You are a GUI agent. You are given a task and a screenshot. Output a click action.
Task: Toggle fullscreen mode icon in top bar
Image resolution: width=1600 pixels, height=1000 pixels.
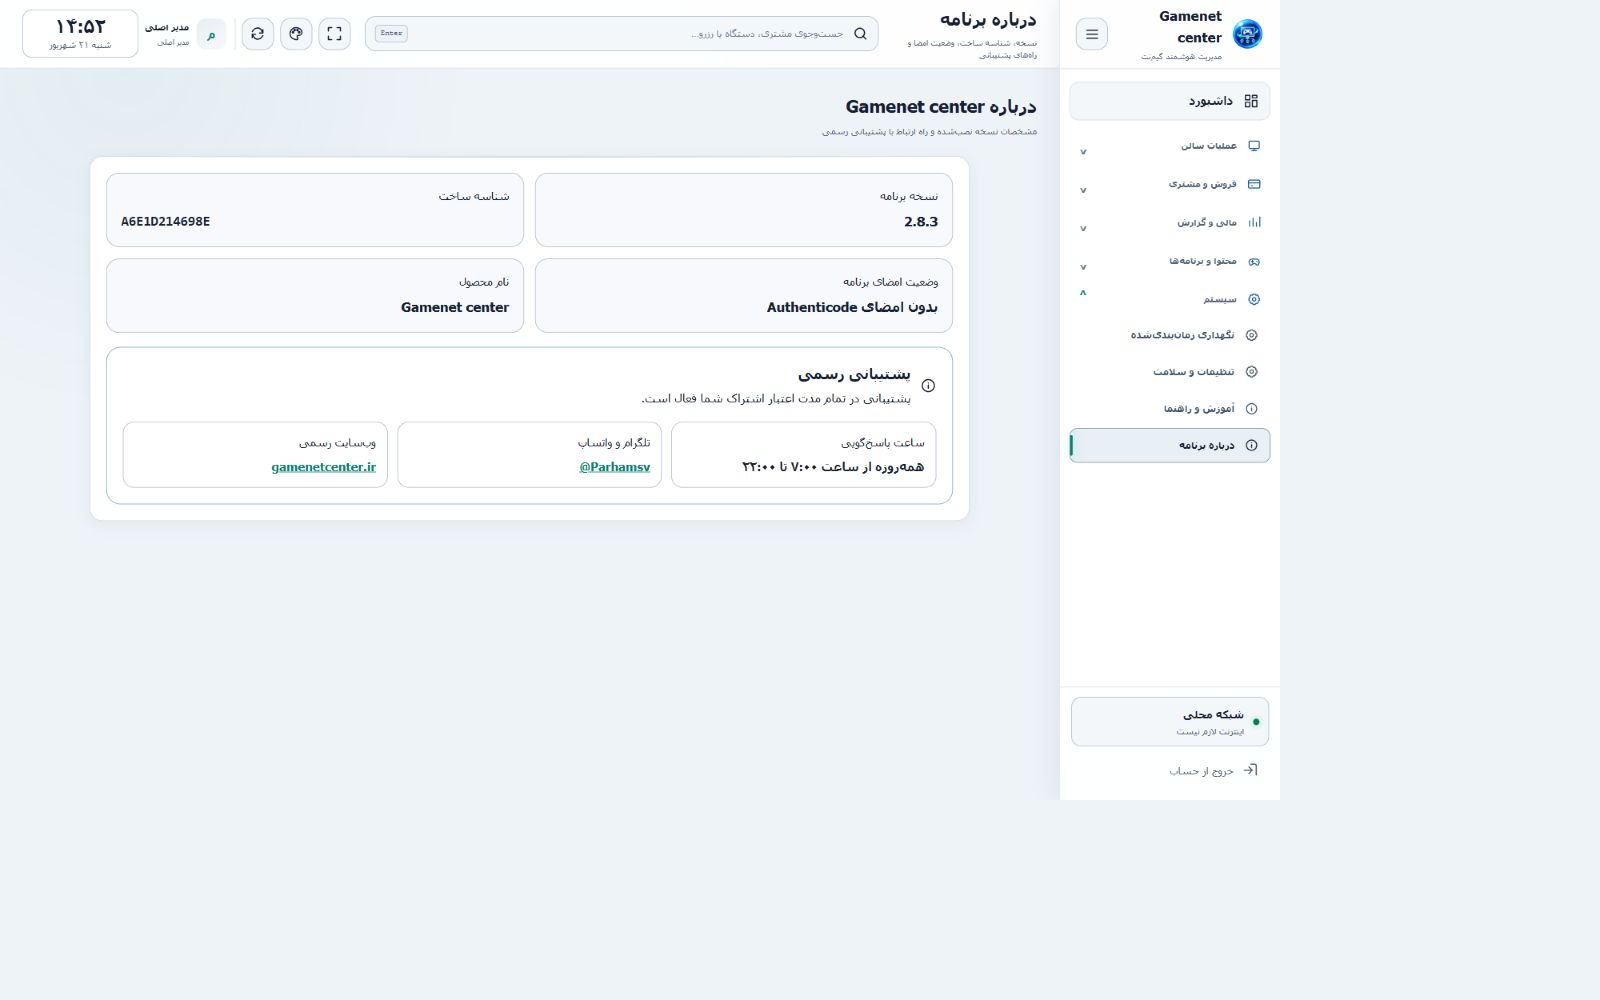(335, 34)
